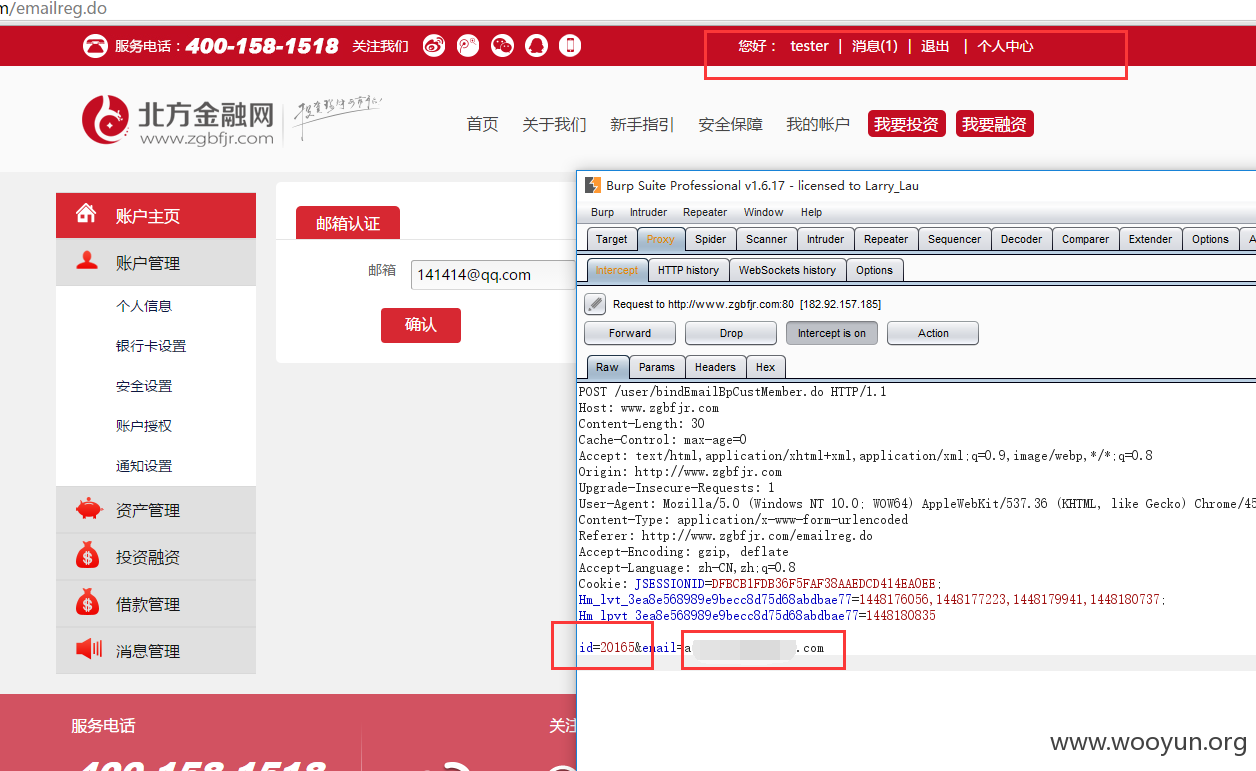
Task: Switch to the Spider tab
Action: [x=710, y=239]
